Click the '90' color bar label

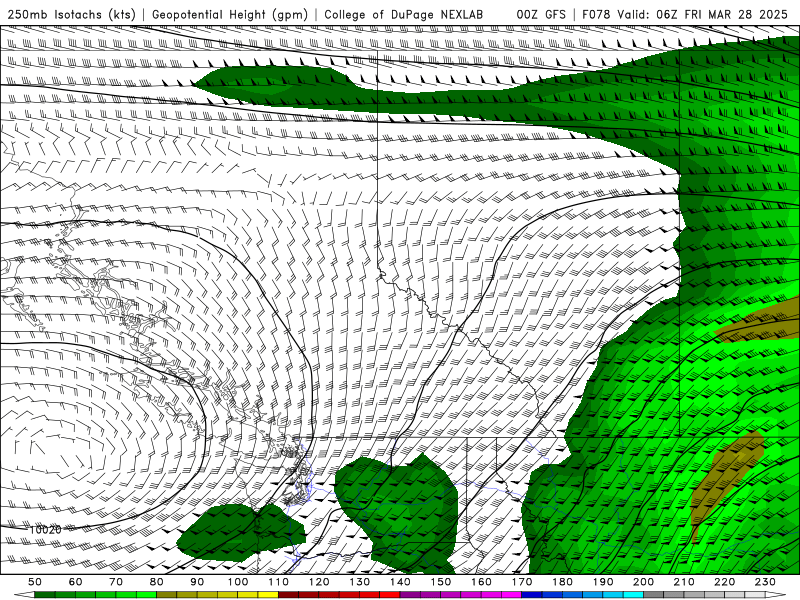(197, 582)
